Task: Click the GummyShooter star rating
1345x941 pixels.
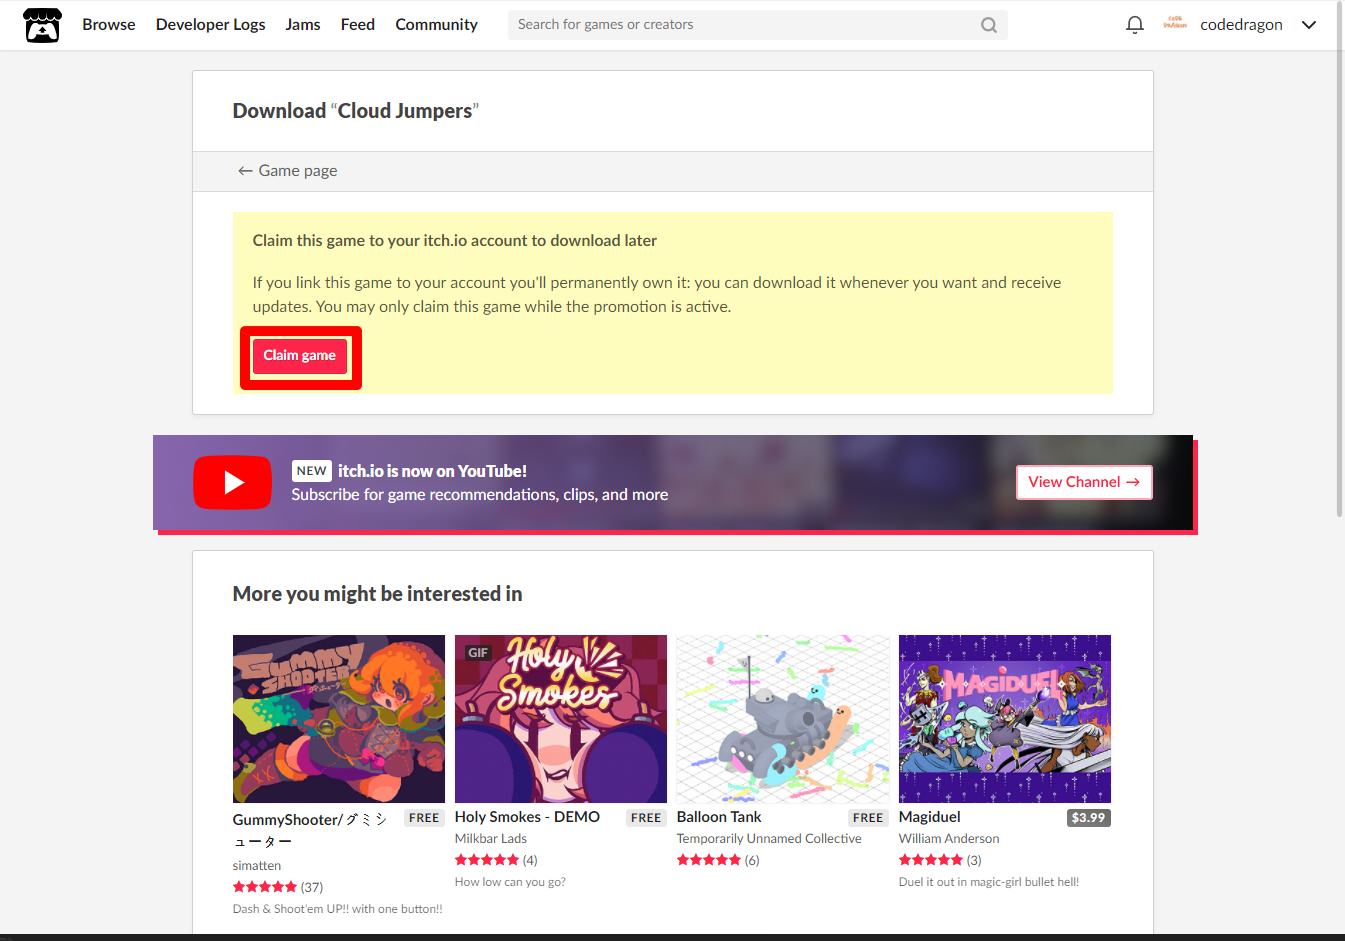Action: point(265,887)
